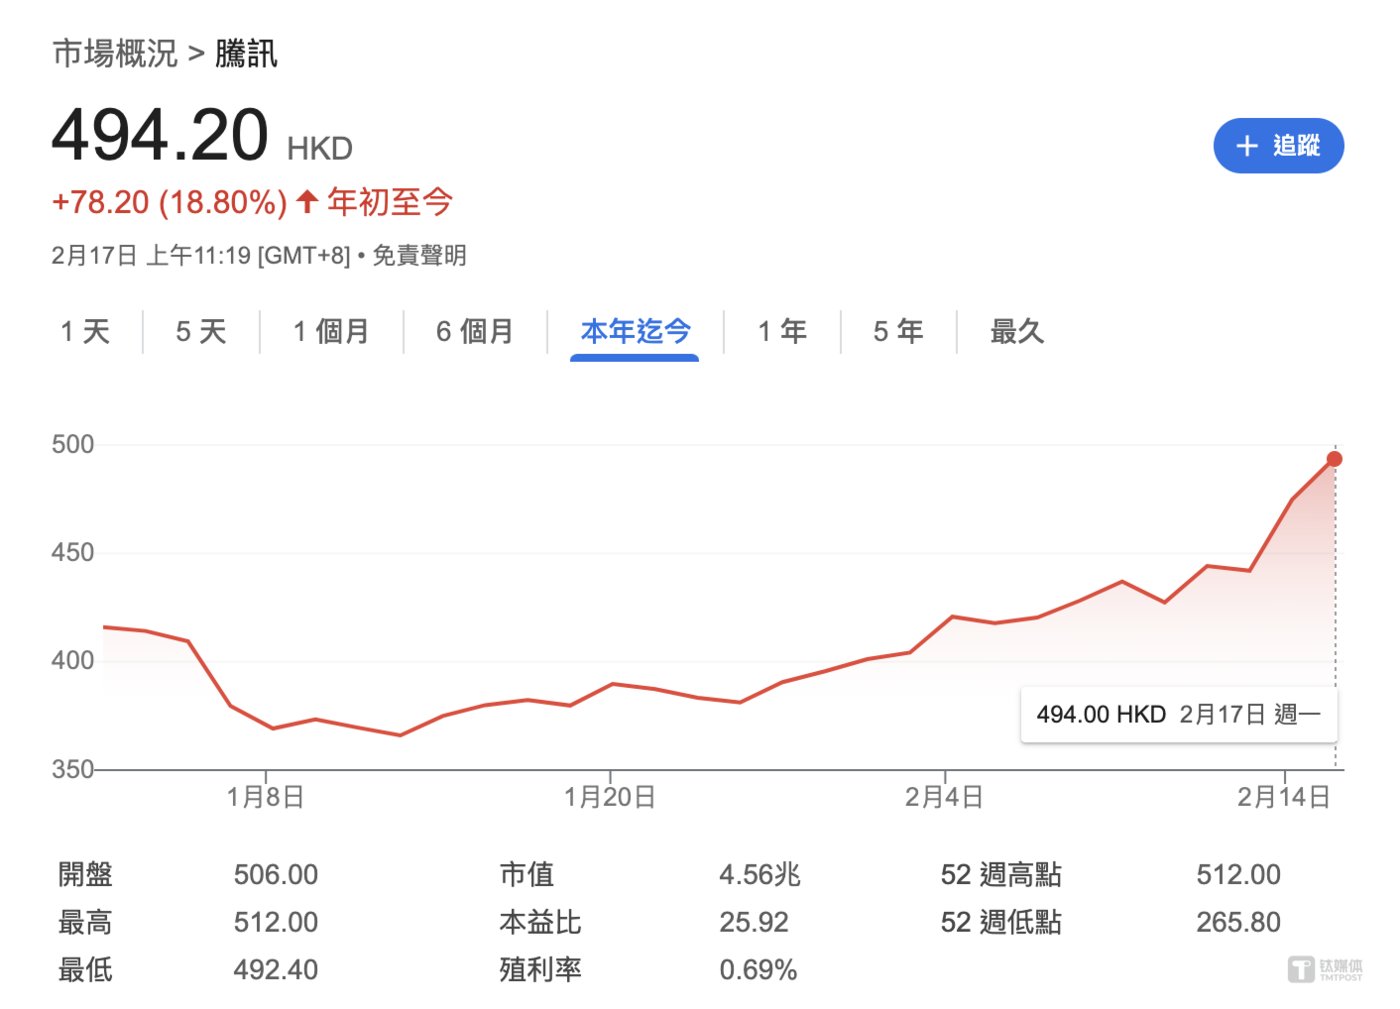Image resolution: width=1400 pixels, height=1009 pixels.
Task: Switch to the 1 年 tab
Action: pos(782,331)
